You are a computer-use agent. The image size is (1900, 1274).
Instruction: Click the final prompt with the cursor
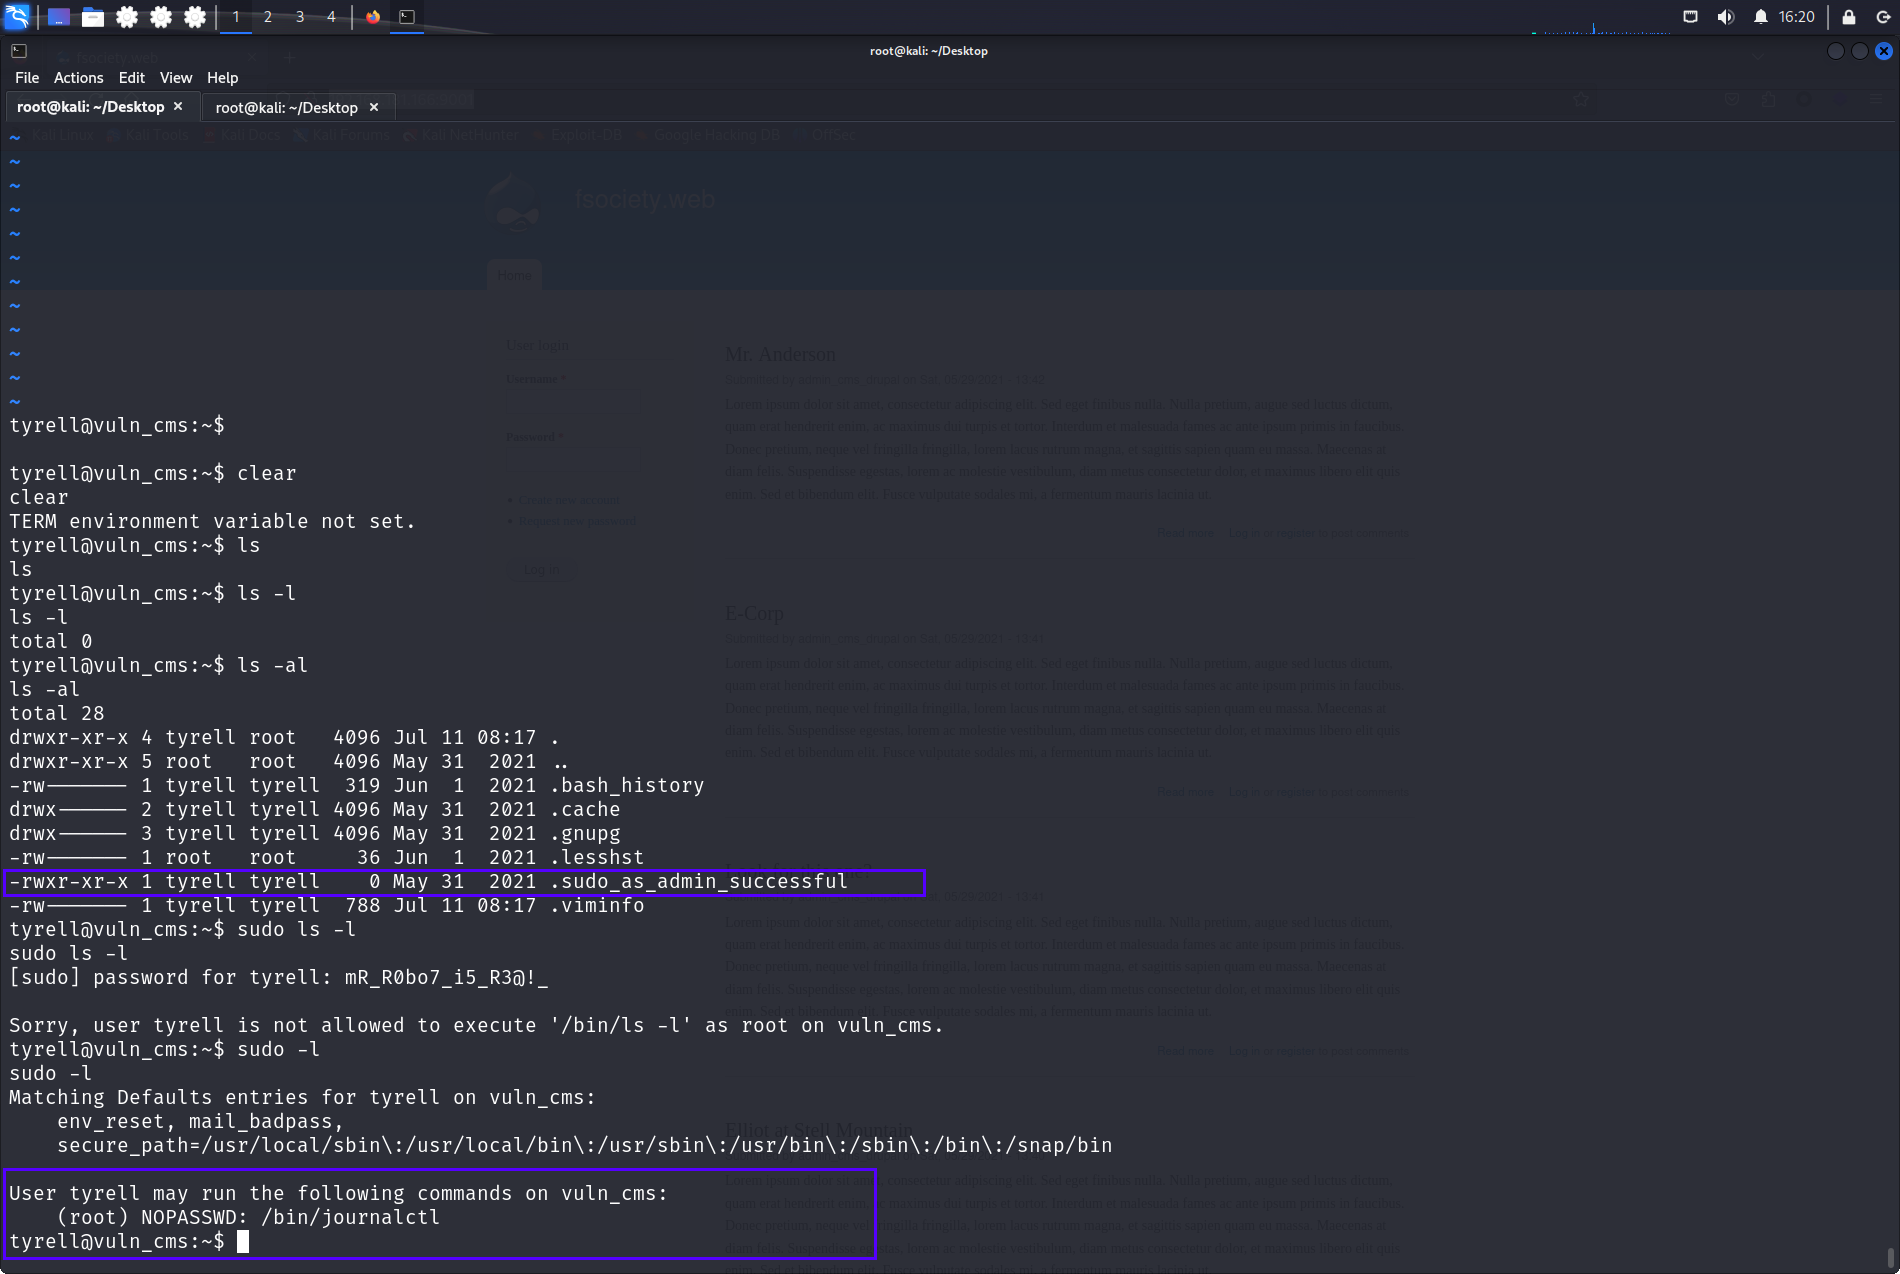(x=129, y=1242)
